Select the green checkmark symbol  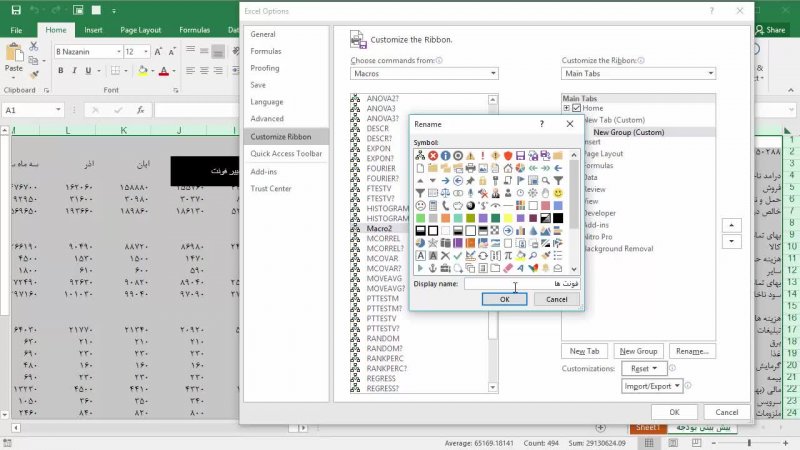point(458,256)
